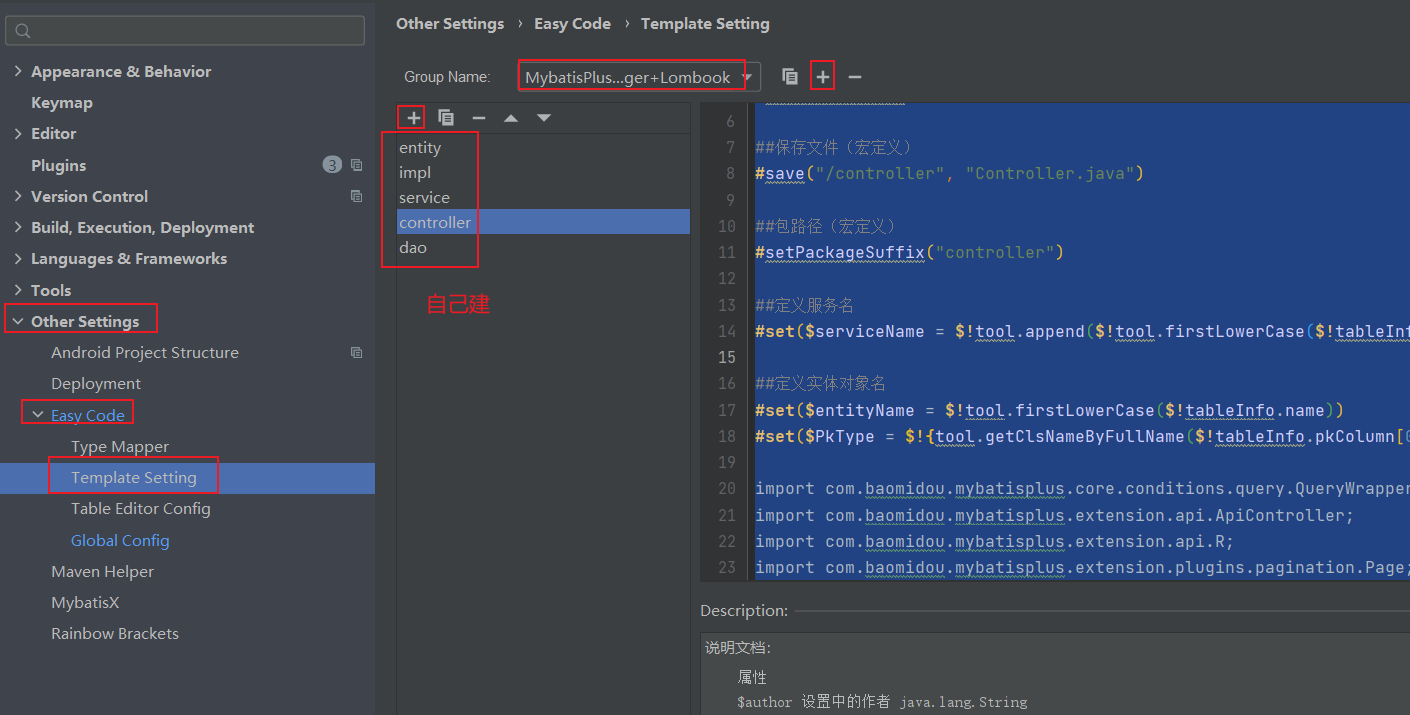
Task: Add a new template group
Action: tap(822, 77)
